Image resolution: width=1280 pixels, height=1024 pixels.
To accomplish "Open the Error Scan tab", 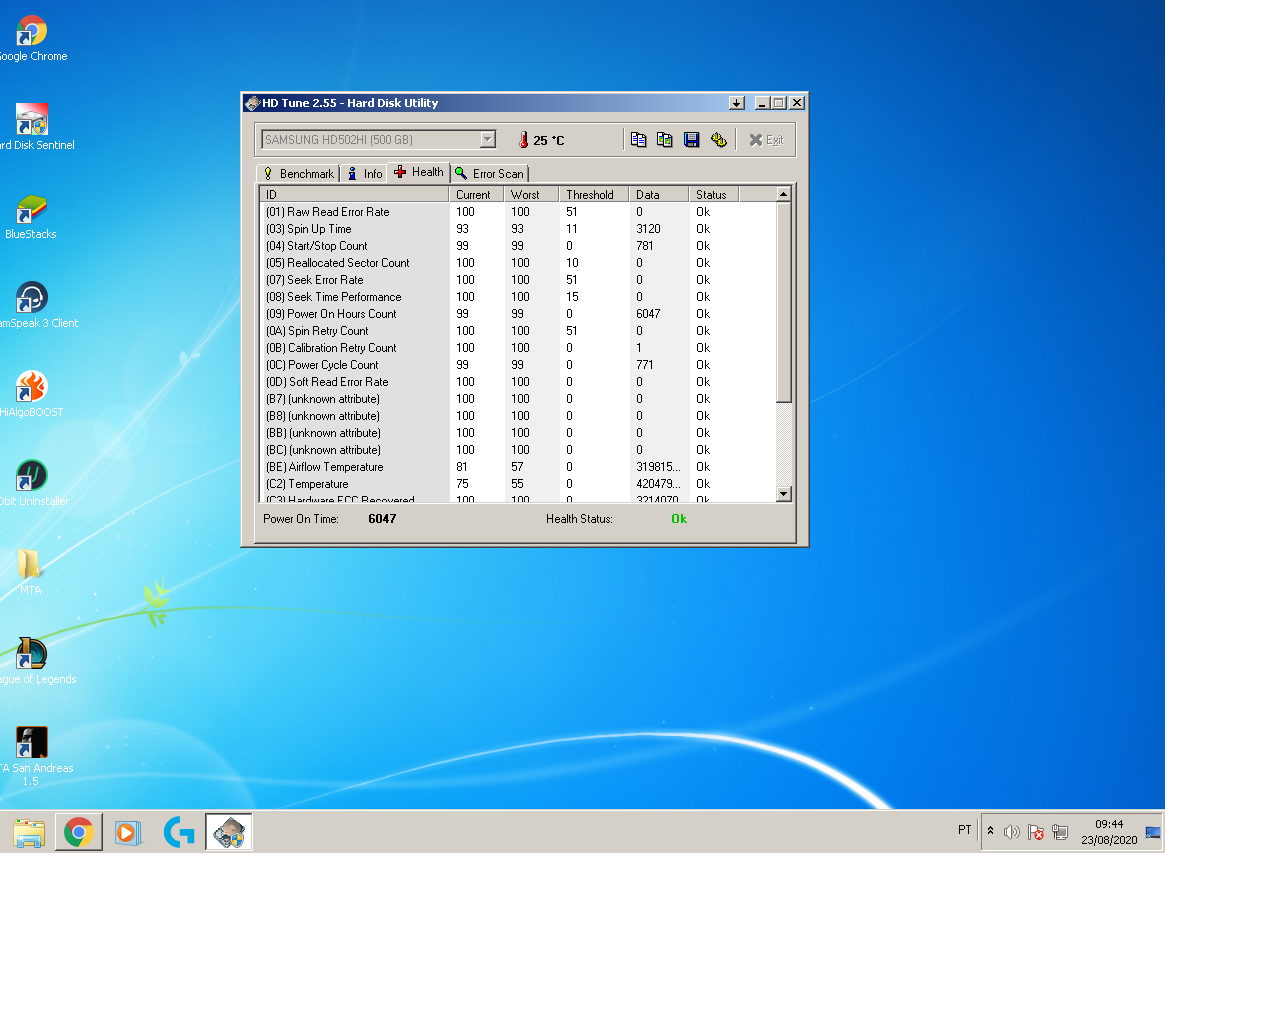I will point(490,174).
